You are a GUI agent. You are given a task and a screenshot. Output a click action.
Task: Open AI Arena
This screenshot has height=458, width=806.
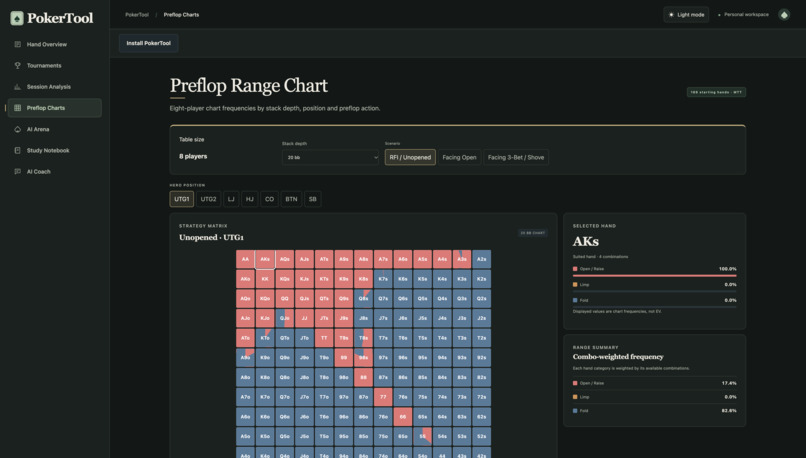click(x=54, y=129)
